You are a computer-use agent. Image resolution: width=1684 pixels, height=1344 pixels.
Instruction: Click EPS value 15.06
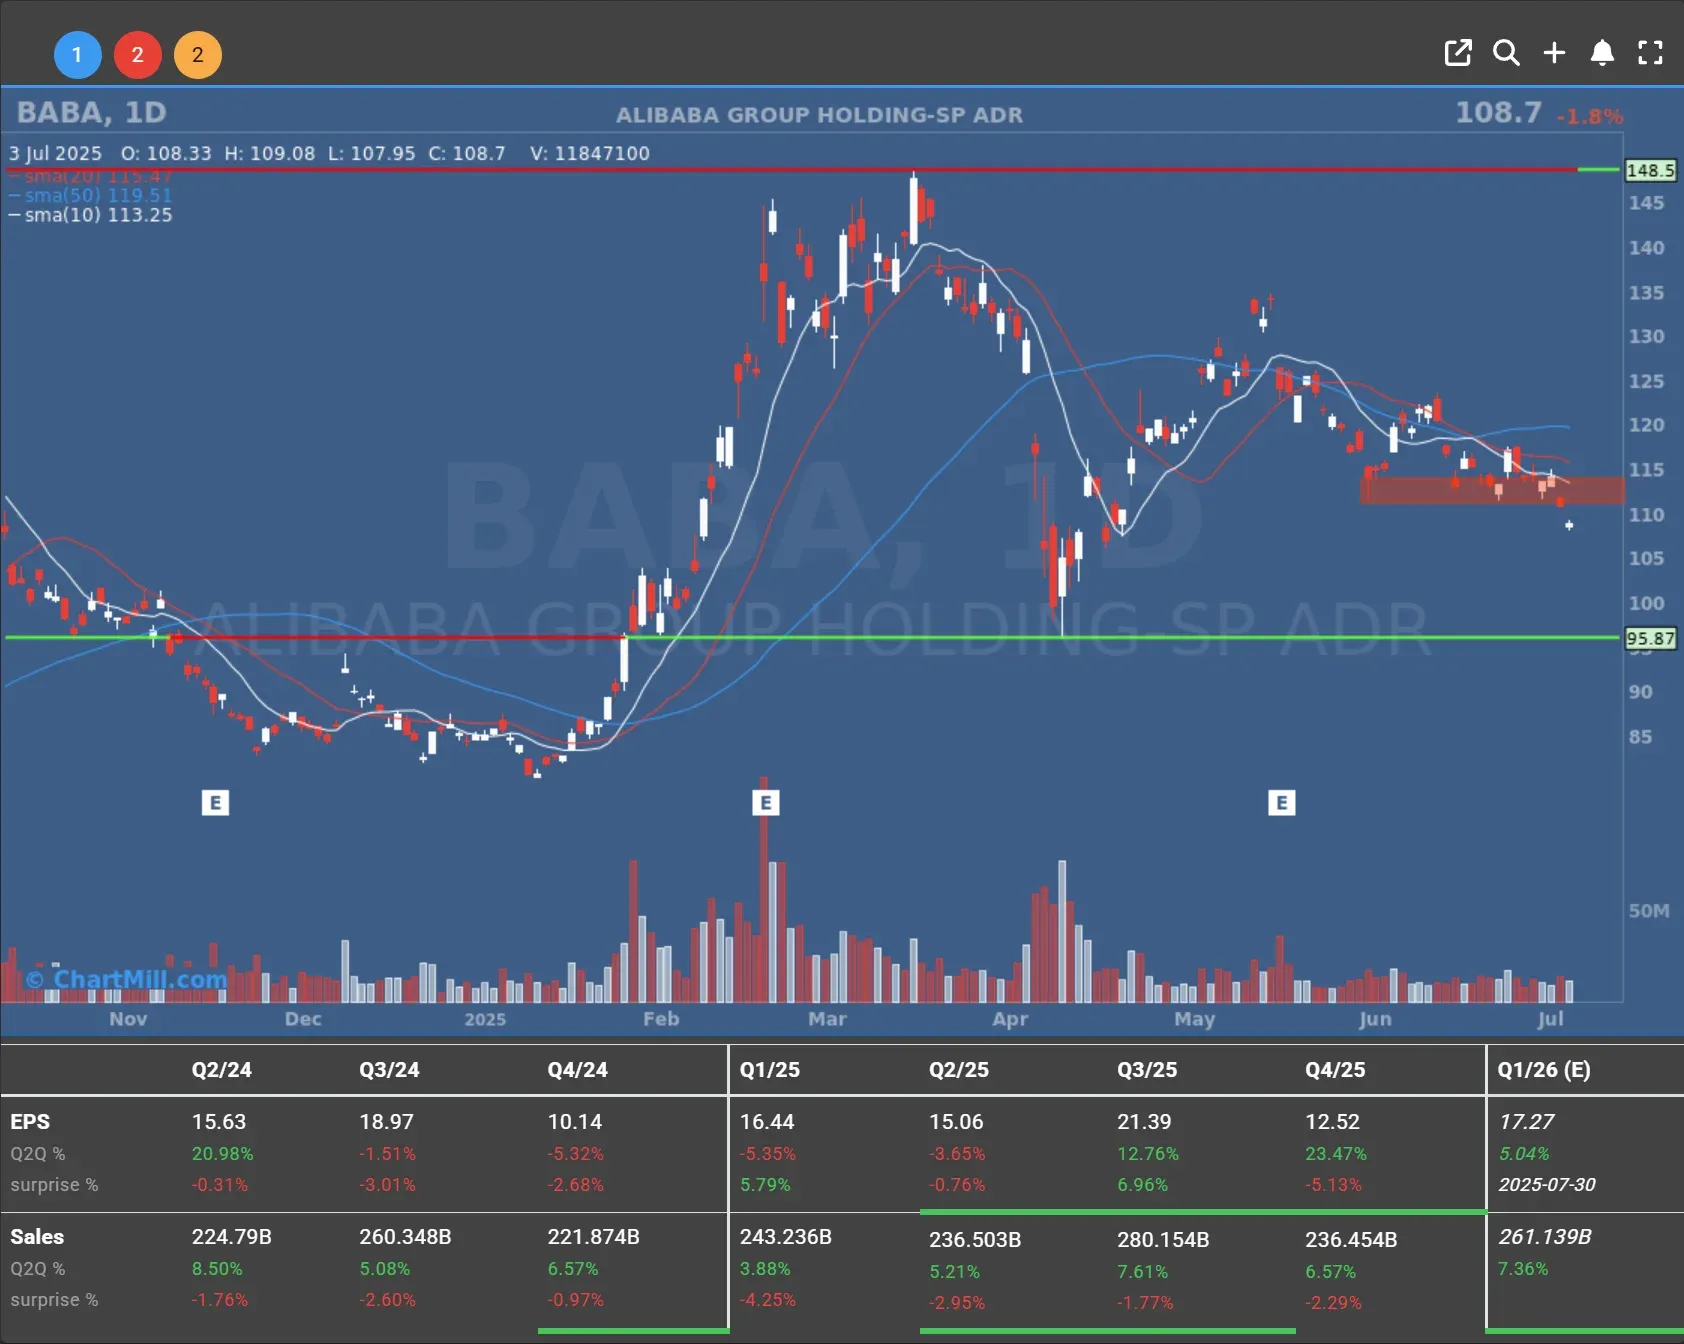point(956,1122)
